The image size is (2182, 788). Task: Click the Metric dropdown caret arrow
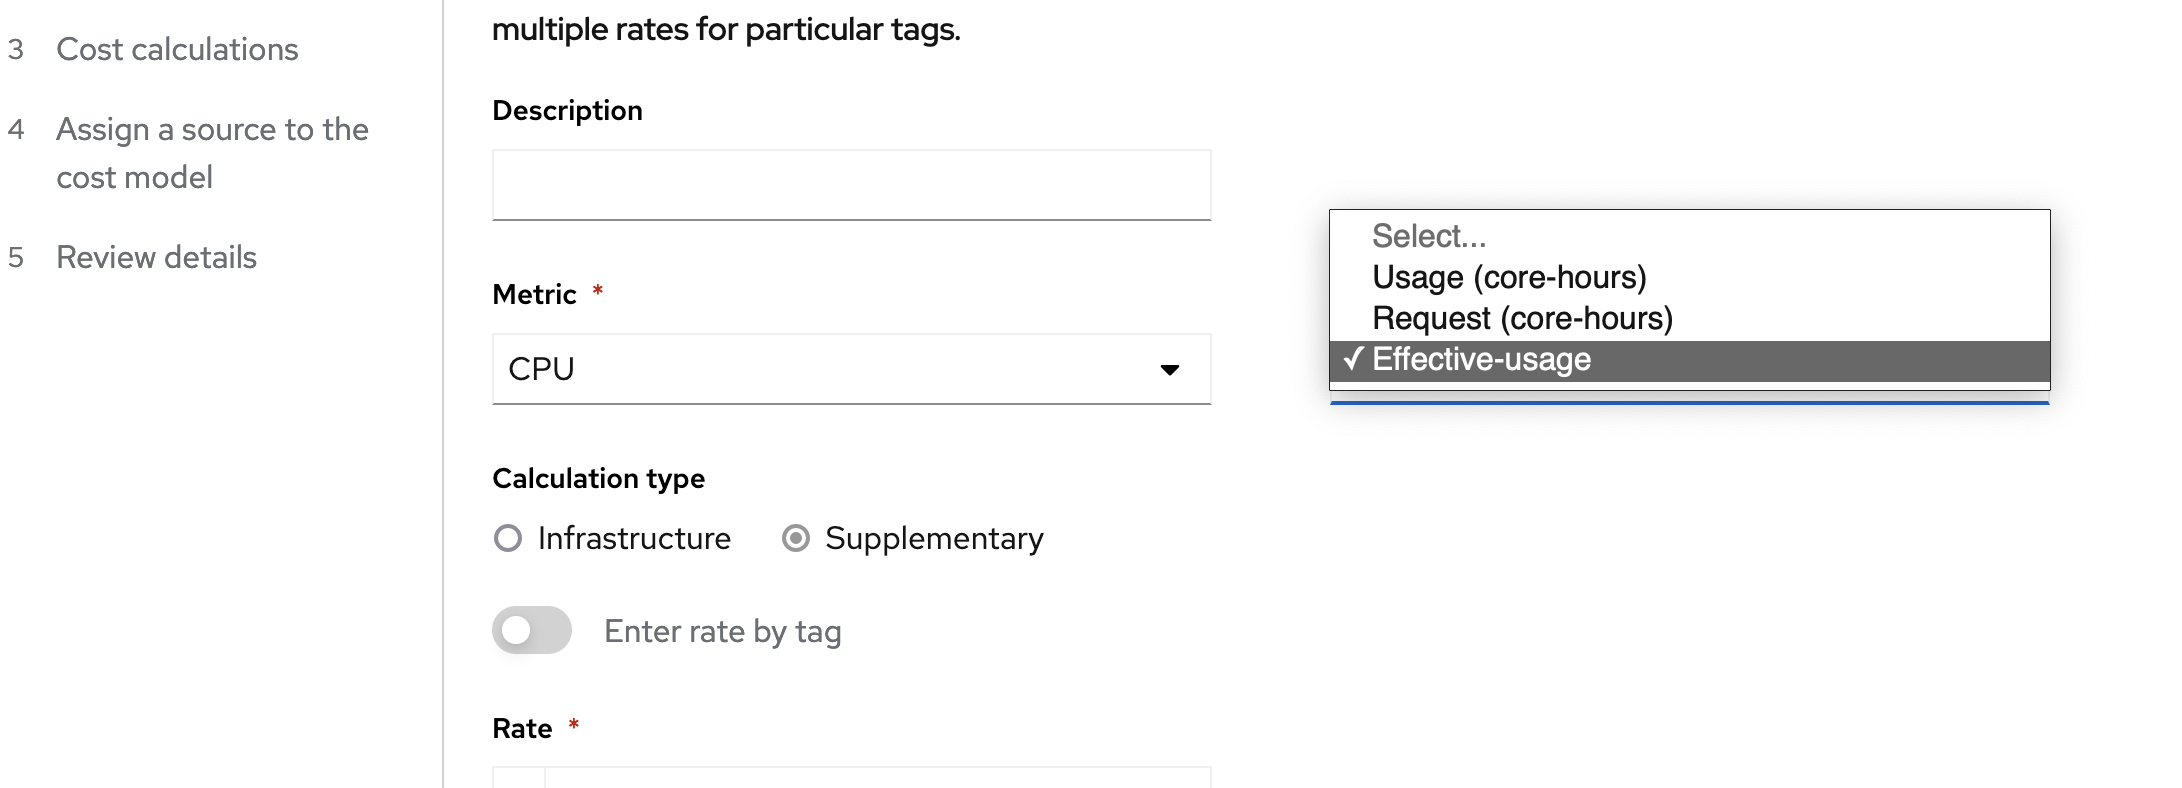click(x=1169, y=370)
